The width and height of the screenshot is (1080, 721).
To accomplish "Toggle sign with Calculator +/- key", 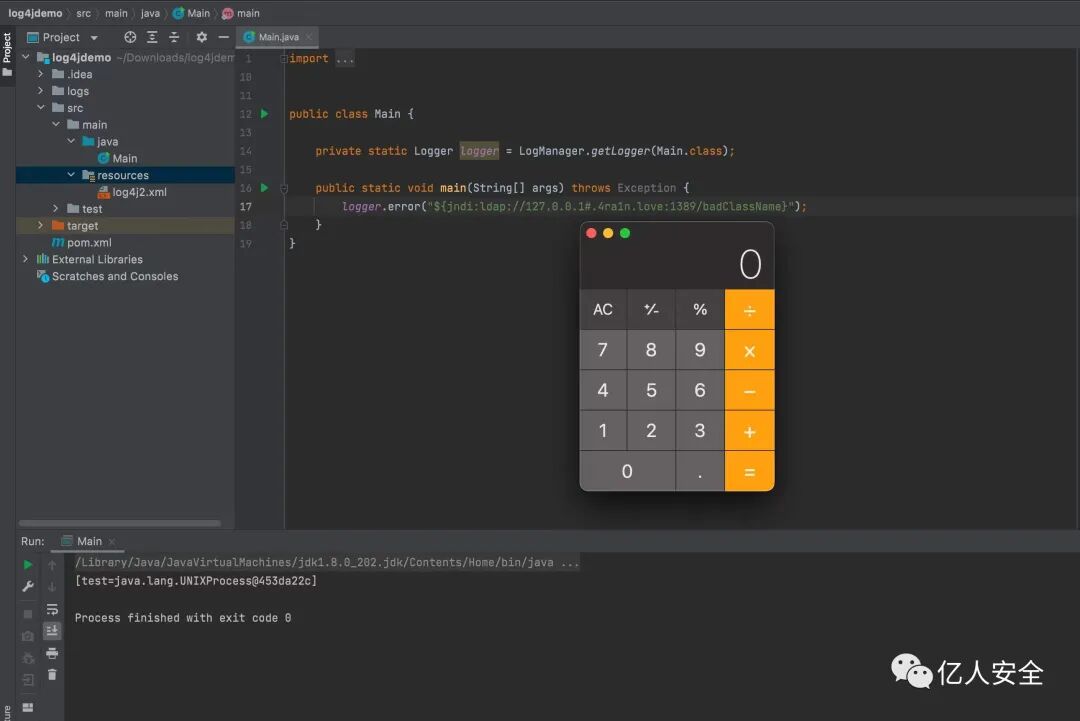I will tap(651, 309).
